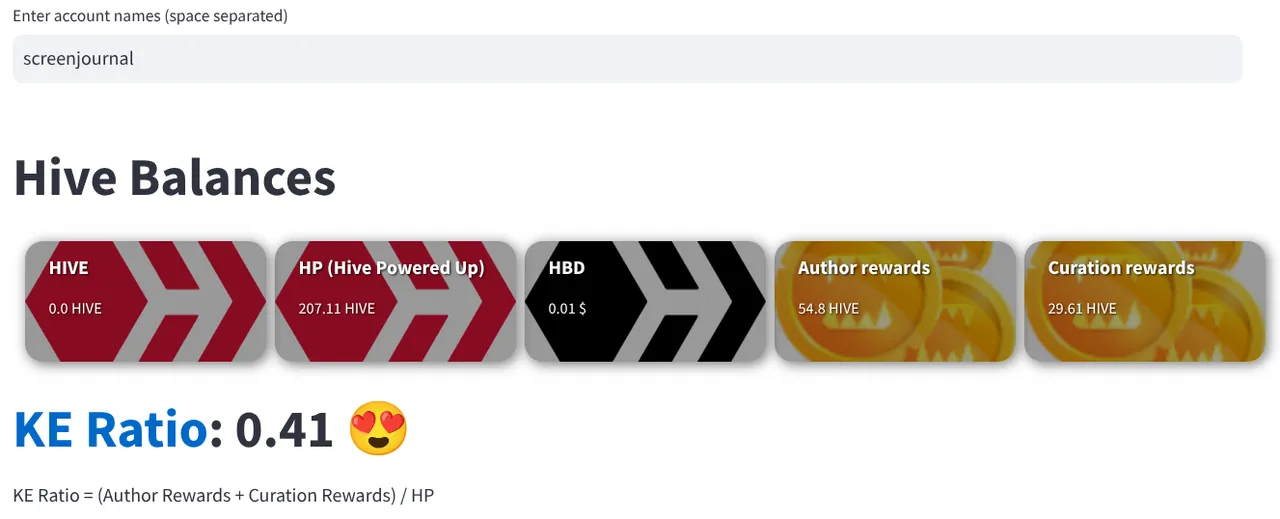This screenshot has height=519, width=1280.
Task: Click the 29.61 HIVE curation rewards value
Action: coord(1082,309)
